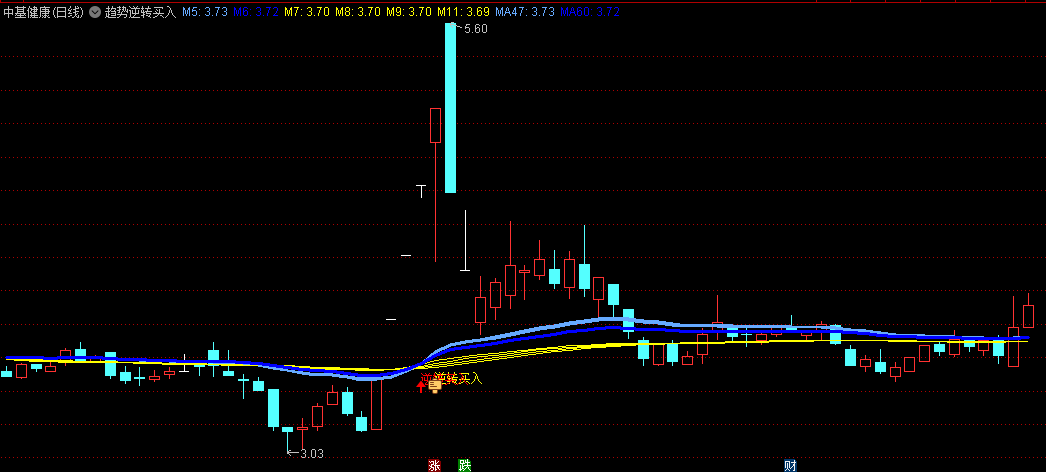Click the tall cyan candlestick at the 5.60 peak
1046x472 pixels.
[450, 108]
